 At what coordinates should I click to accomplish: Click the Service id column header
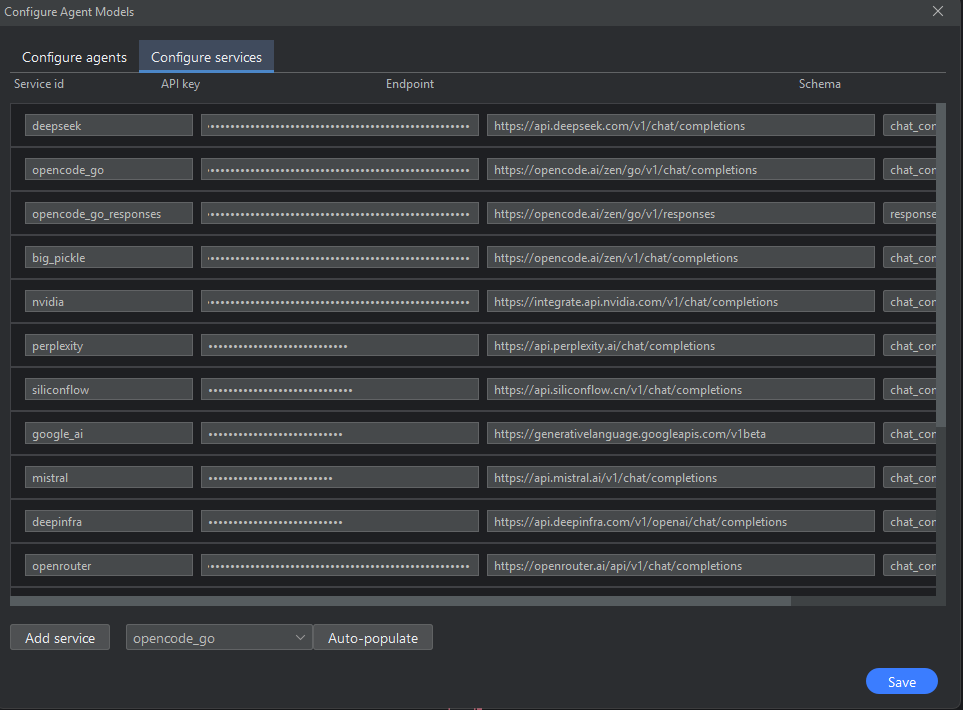(x=39, y=84)
